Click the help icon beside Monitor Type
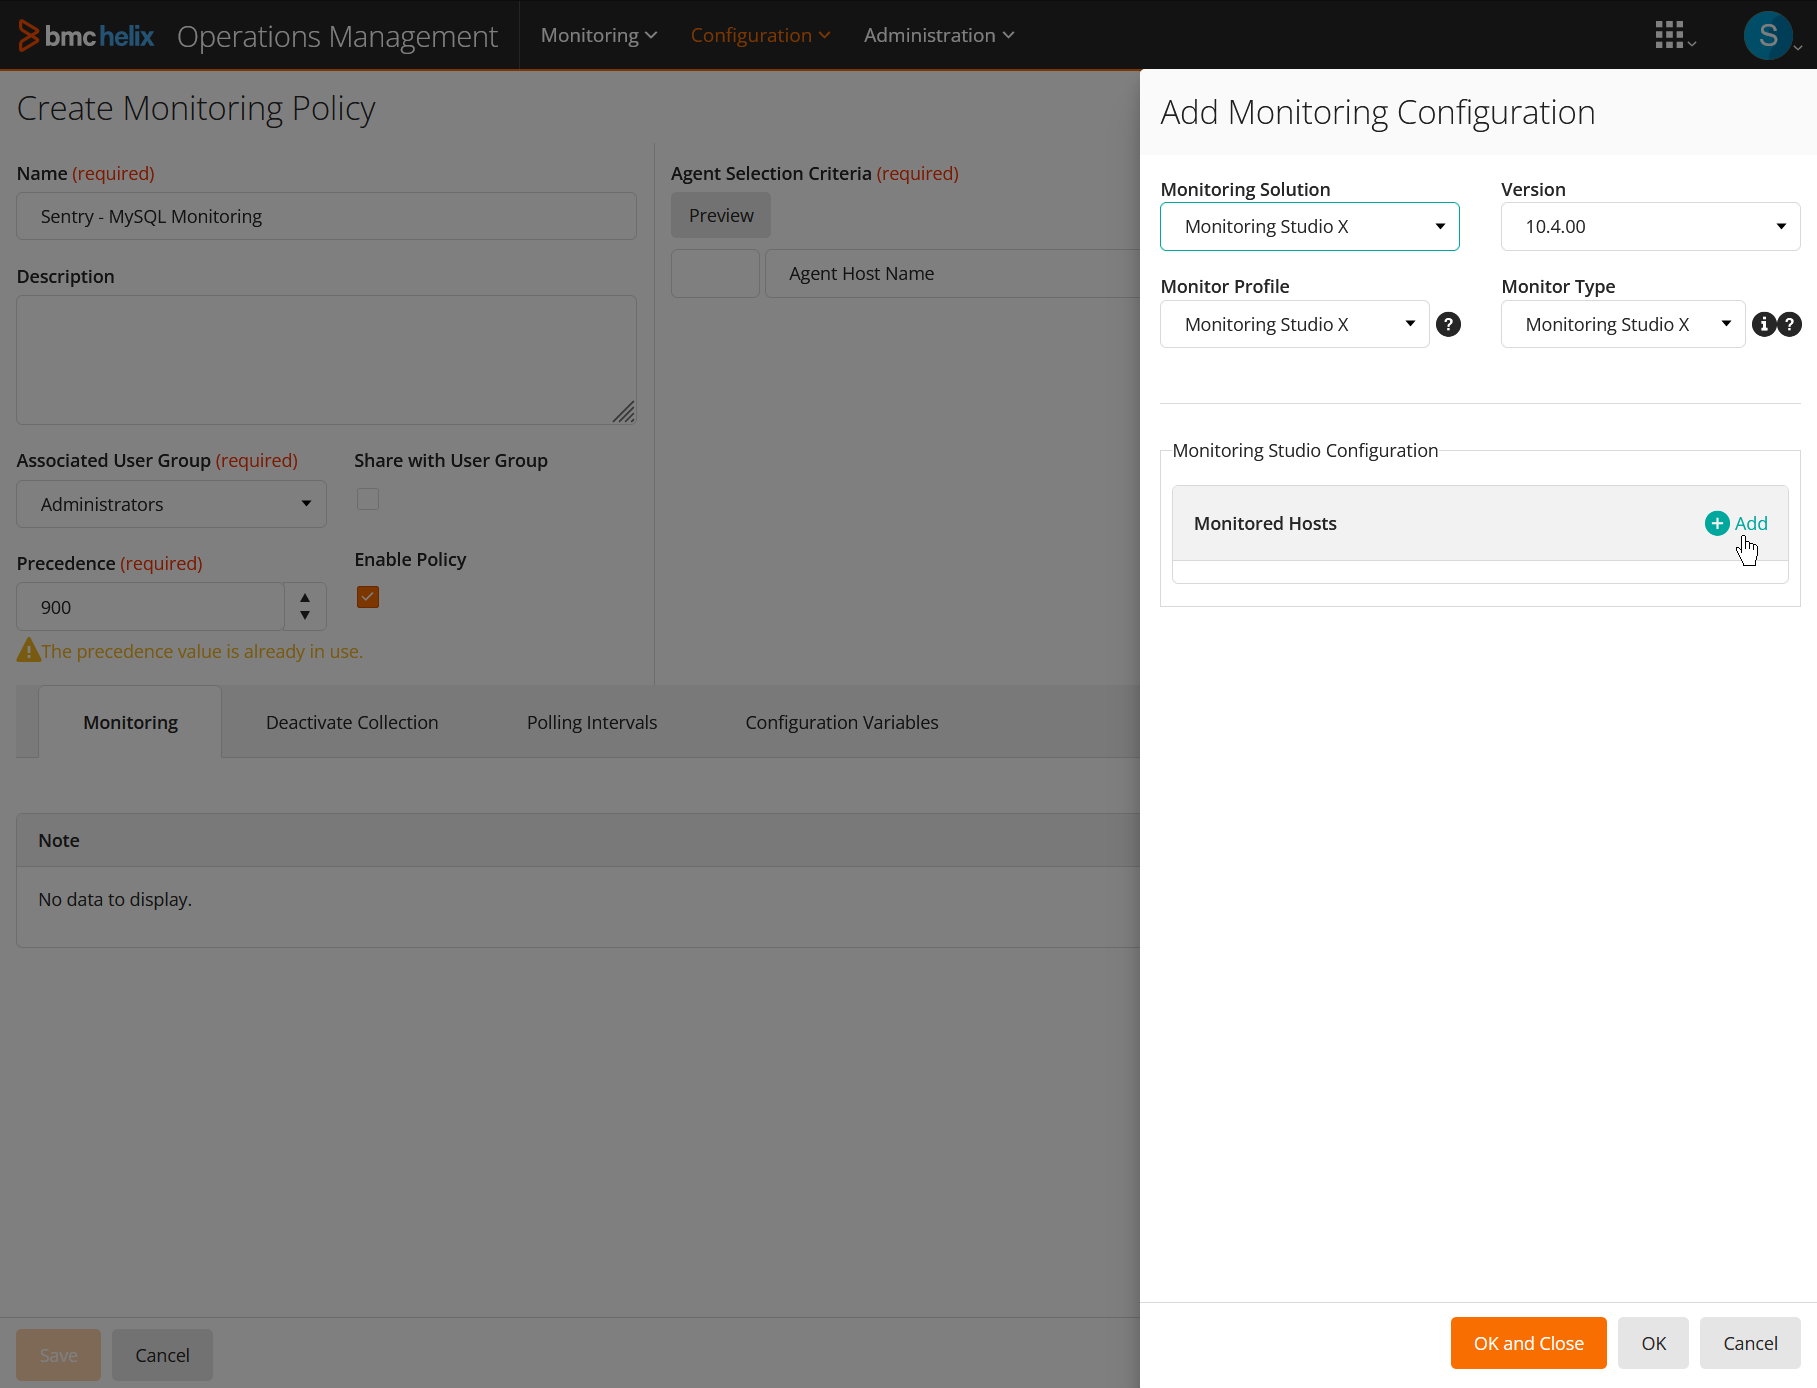 [x=1790, y=324]
